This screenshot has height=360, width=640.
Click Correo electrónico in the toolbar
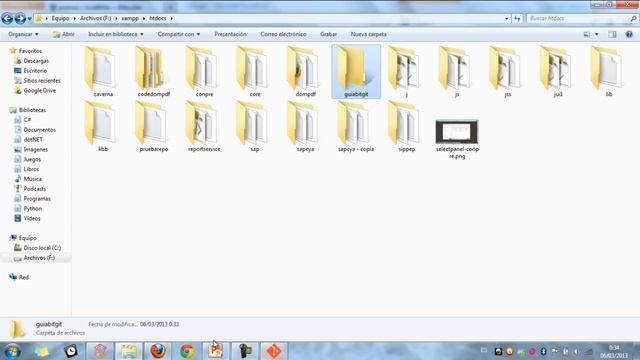[283, 34]
